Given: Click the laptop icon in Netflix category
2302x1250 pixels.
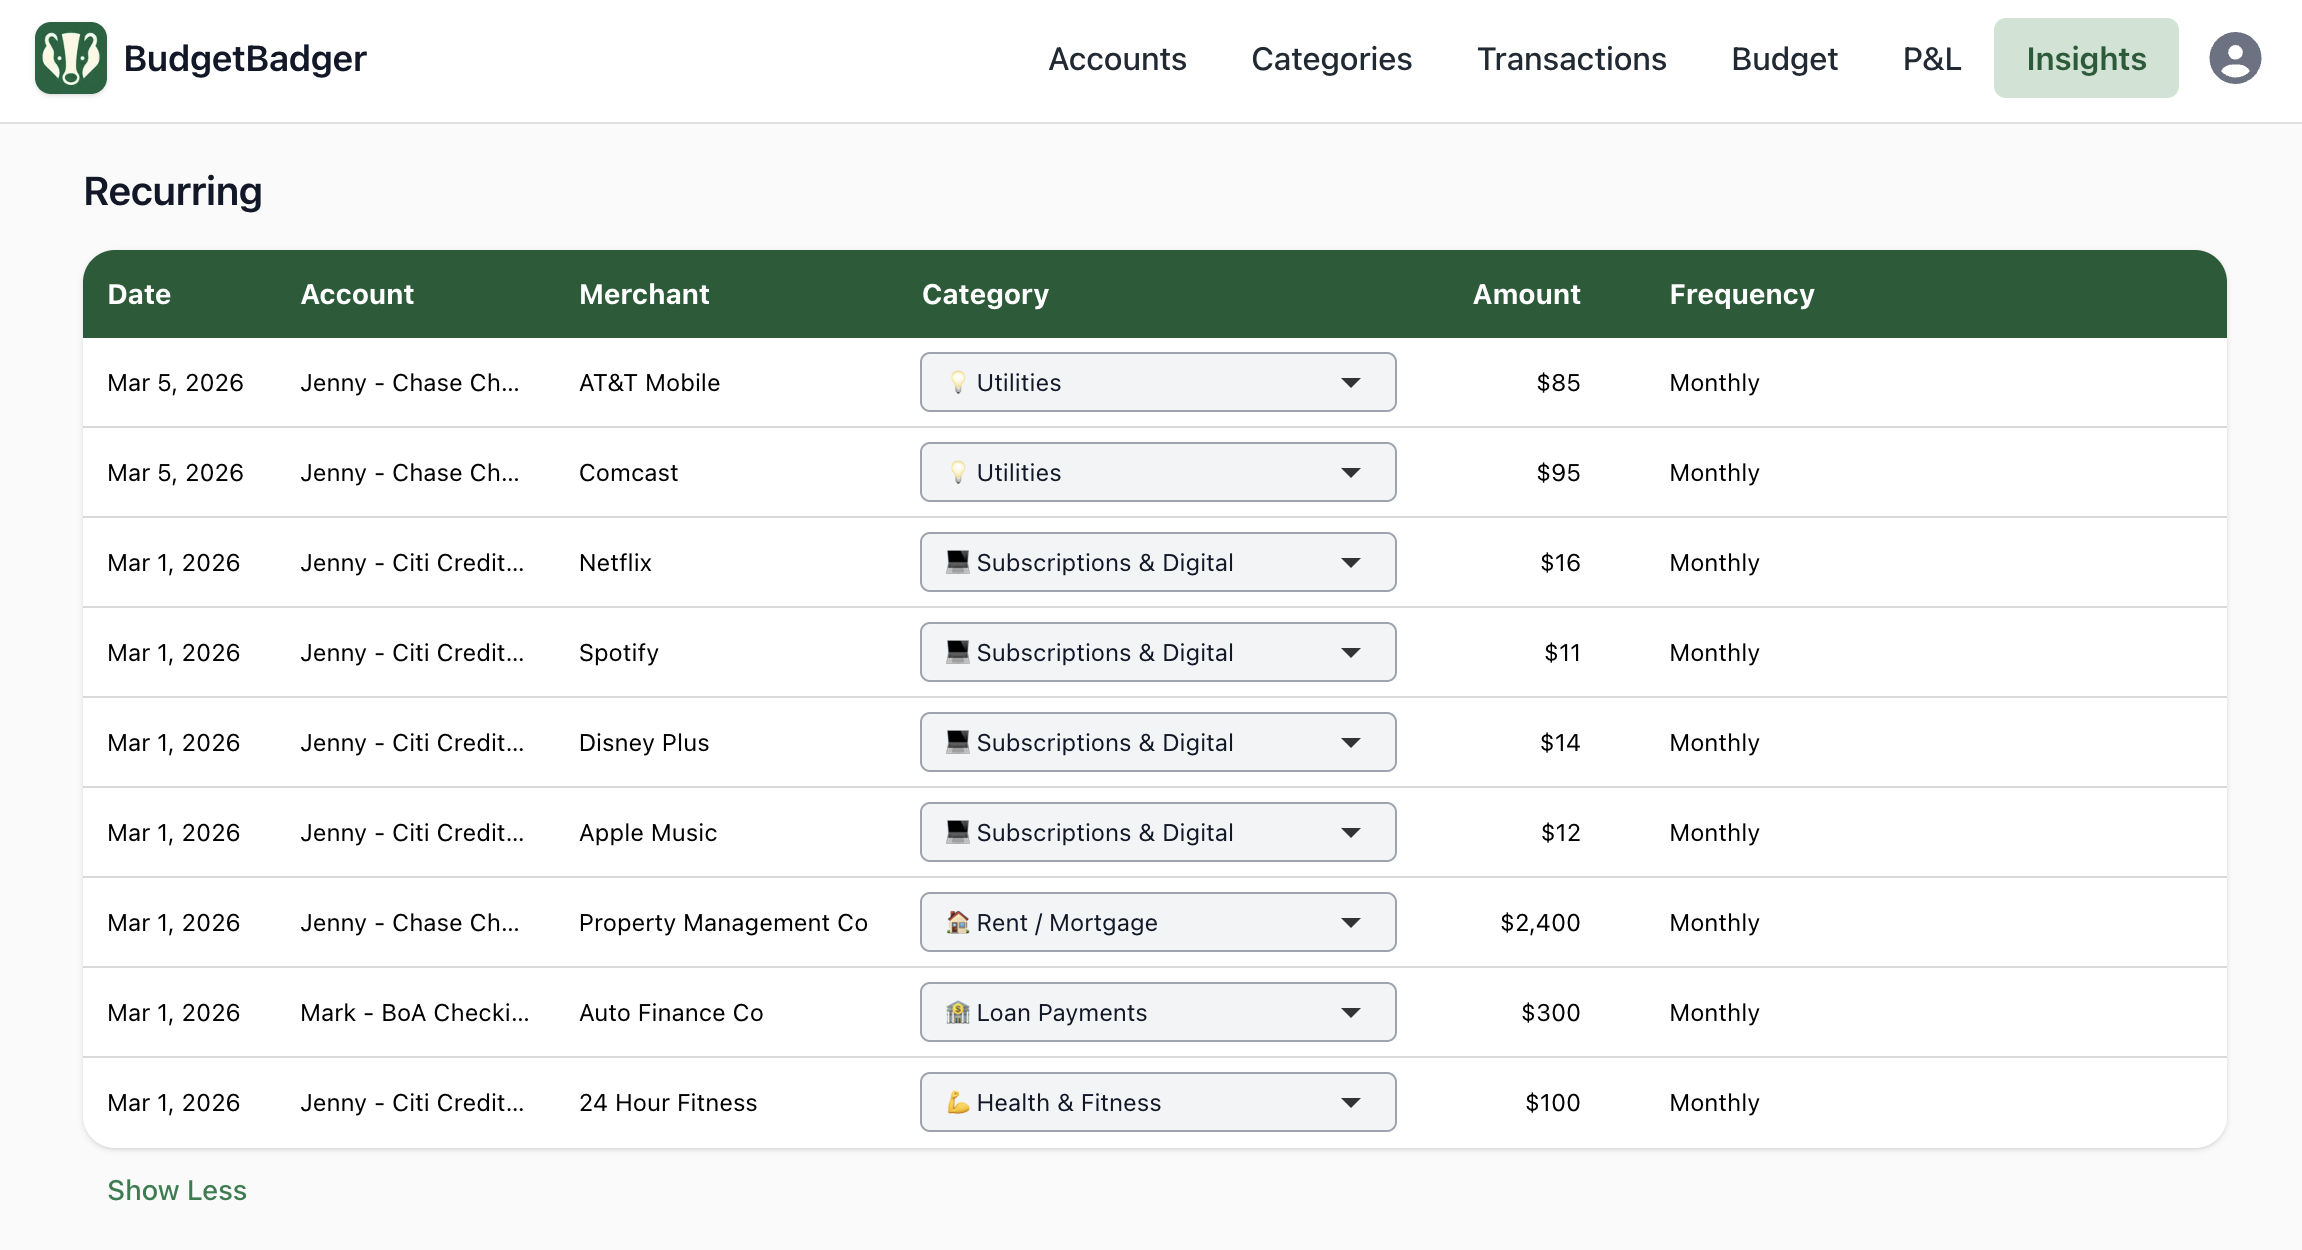Looking at the screenshot, I should pyautogui.click(x=957, y=562).
